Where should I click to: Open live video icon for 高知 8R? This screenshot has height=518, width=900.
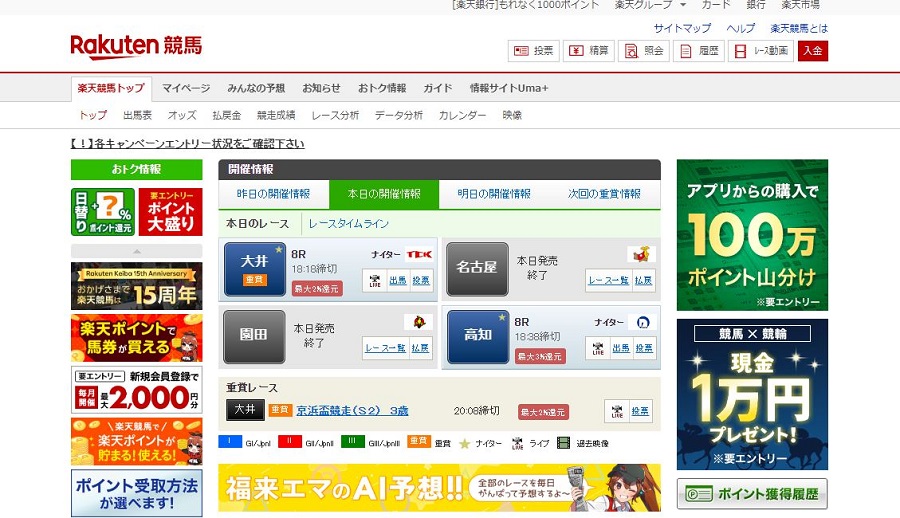(x=598, y=348)
